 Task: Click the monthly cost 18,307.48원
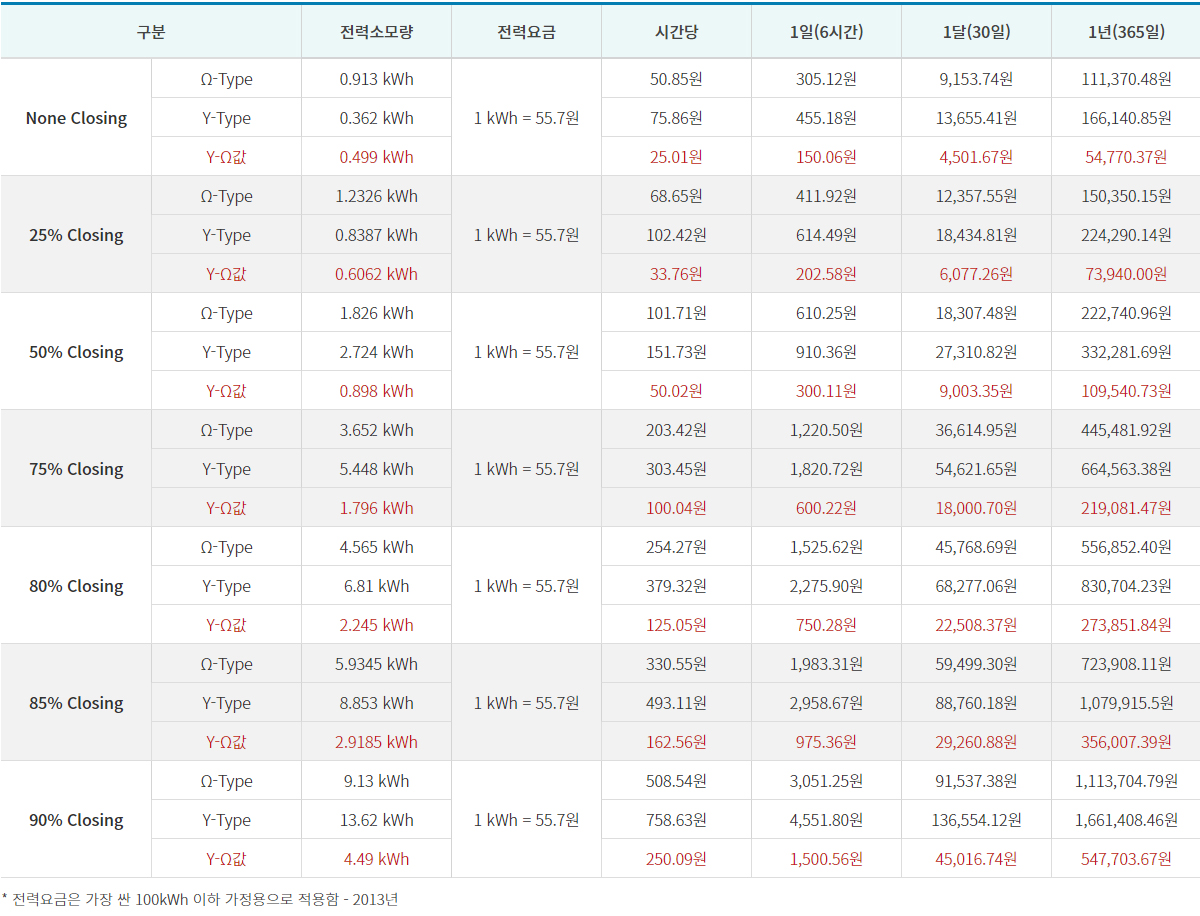coord(976,313)
